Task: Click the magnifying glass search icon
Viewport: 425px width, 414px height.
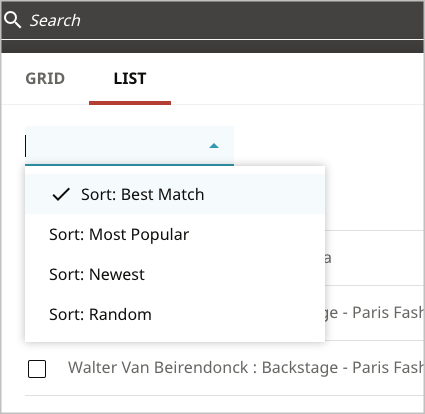Action: click(x=12, y=20)
